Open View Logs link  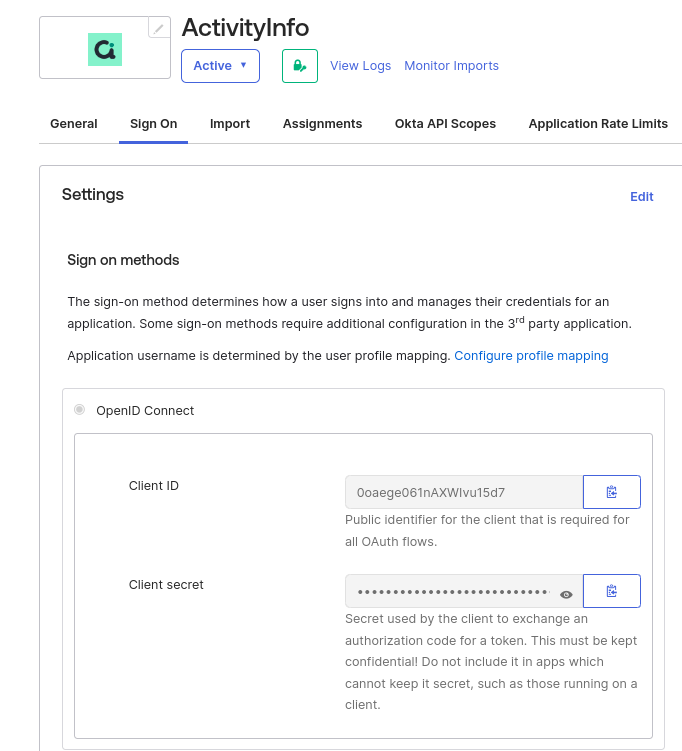tap(360, 66)
